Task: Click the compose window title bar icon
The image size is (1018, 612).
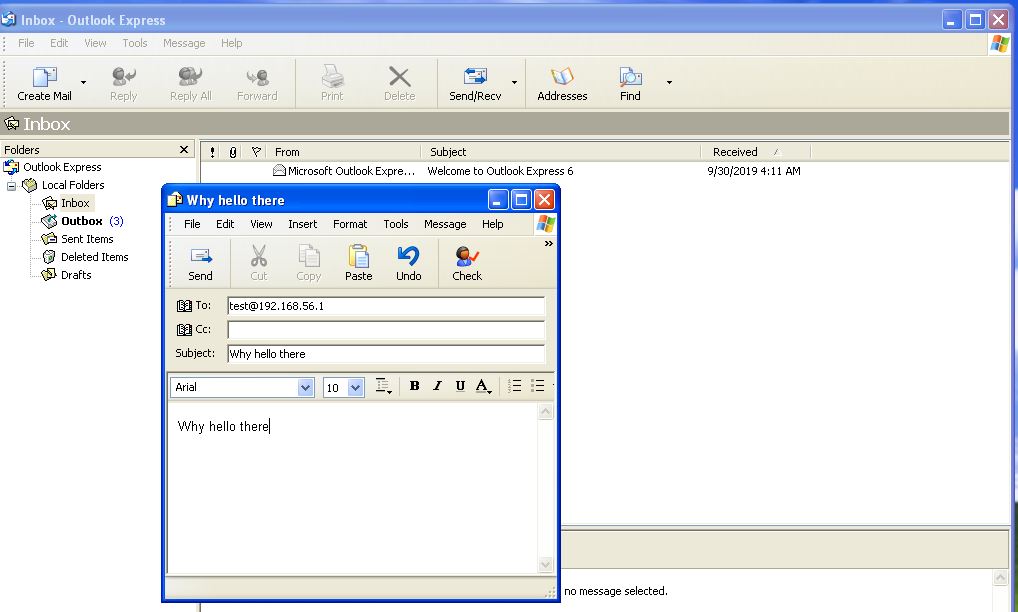Action: coord(174,200)
